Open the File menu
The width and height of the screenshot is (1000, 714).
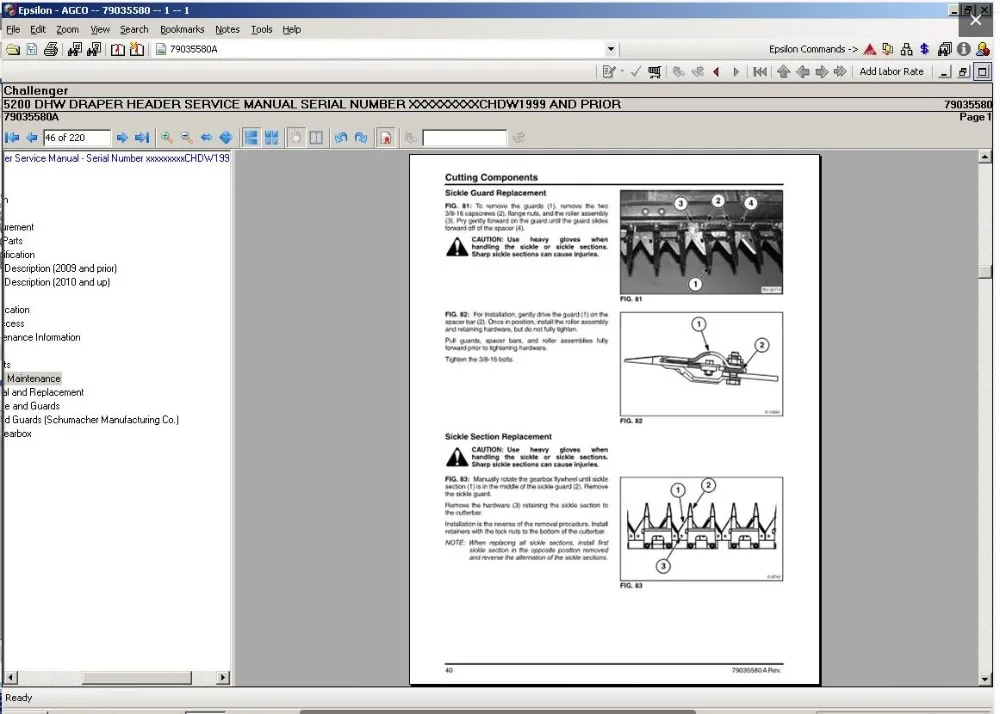click(x=13, y=29)
